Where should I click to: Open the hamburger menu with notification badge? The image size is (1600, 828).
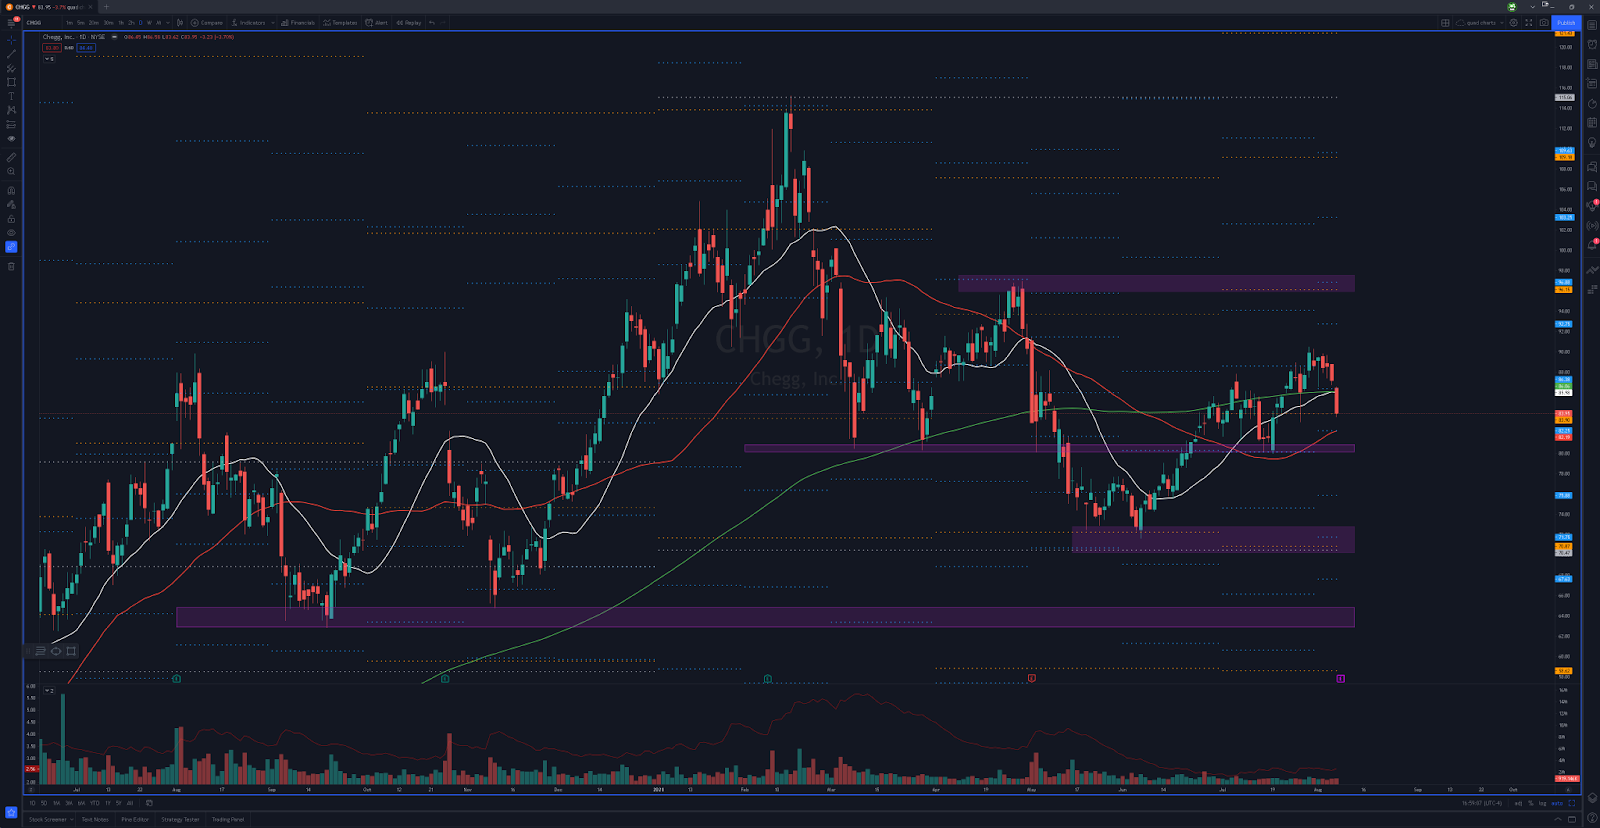point(12,22)
